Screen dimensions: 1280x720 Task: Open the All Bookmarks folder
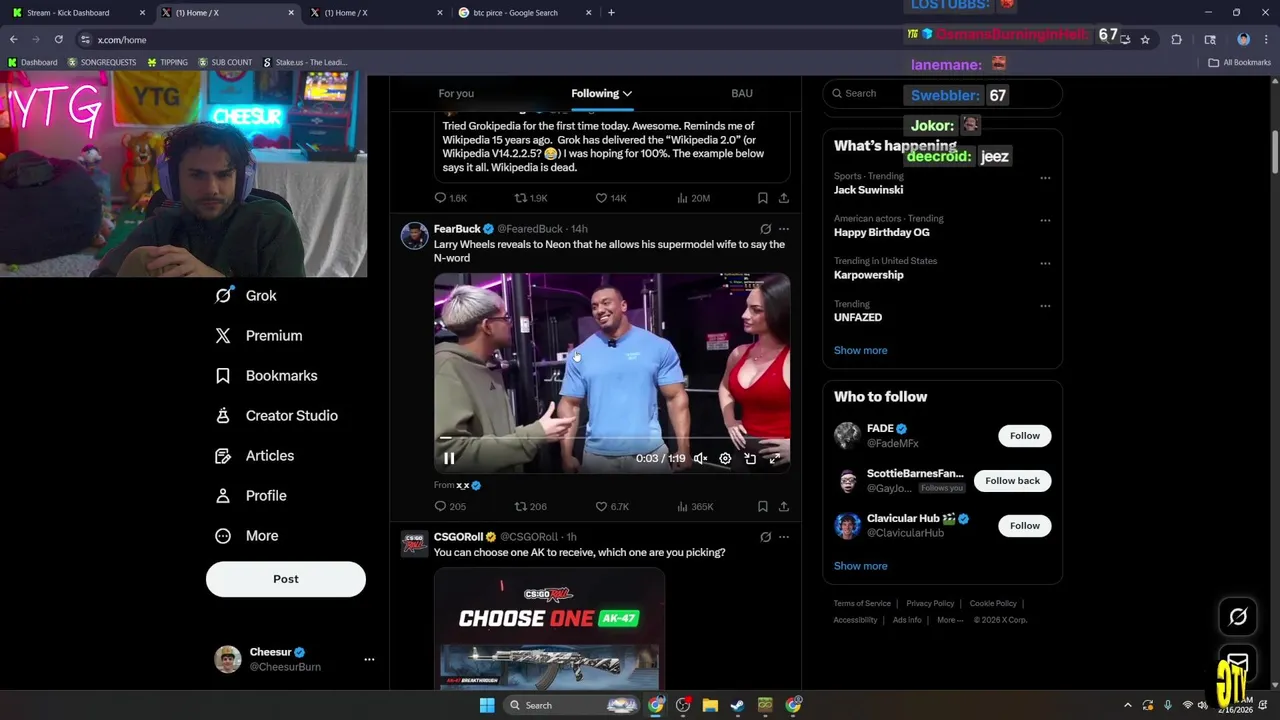(1240, 62)
